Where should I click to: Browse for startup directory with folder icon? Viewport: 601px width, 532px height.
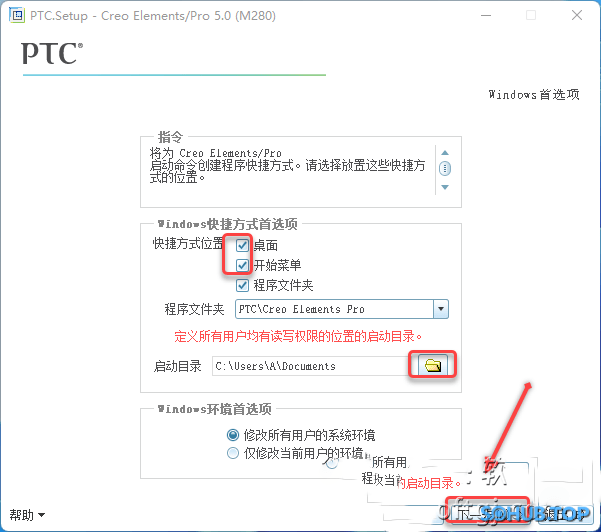[433, 365]
